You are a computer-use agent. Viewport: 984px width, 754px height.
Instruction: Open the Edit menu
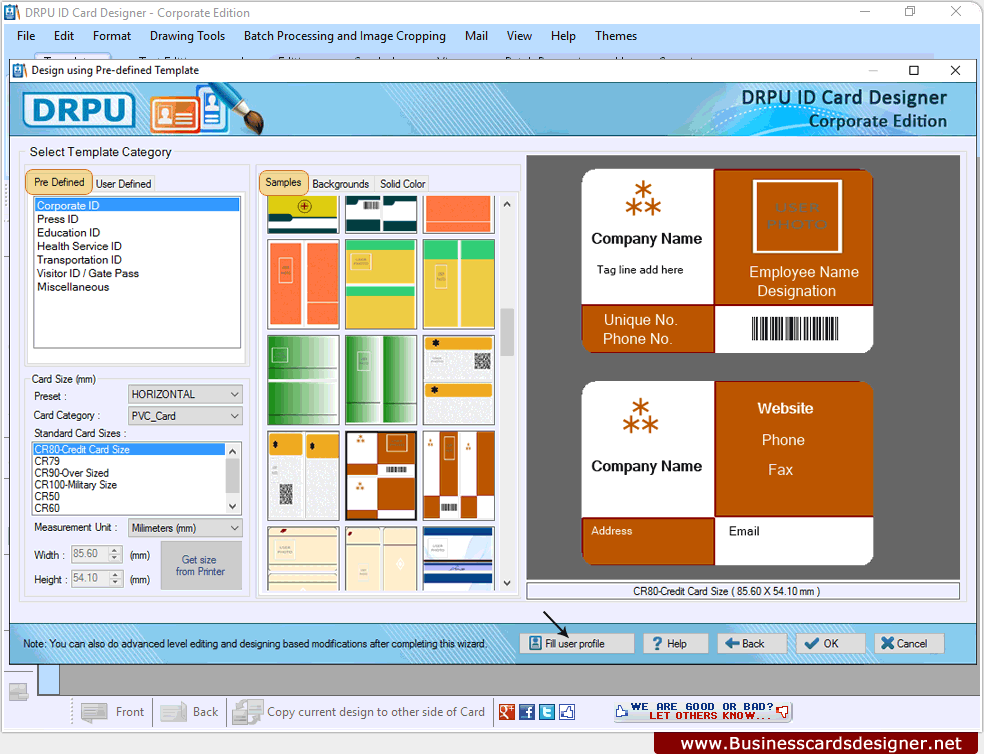63,36
